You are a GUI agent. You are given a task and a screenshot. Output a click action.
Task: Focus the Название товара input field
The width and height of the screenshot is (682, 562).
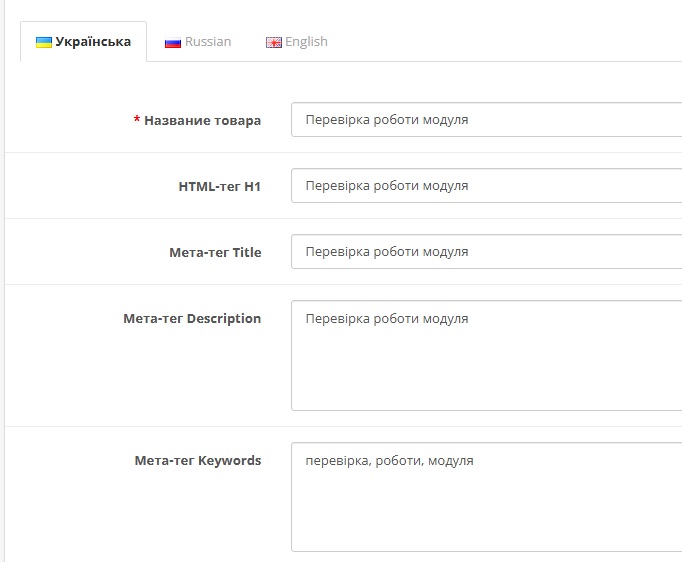click(x=486, y=120)
